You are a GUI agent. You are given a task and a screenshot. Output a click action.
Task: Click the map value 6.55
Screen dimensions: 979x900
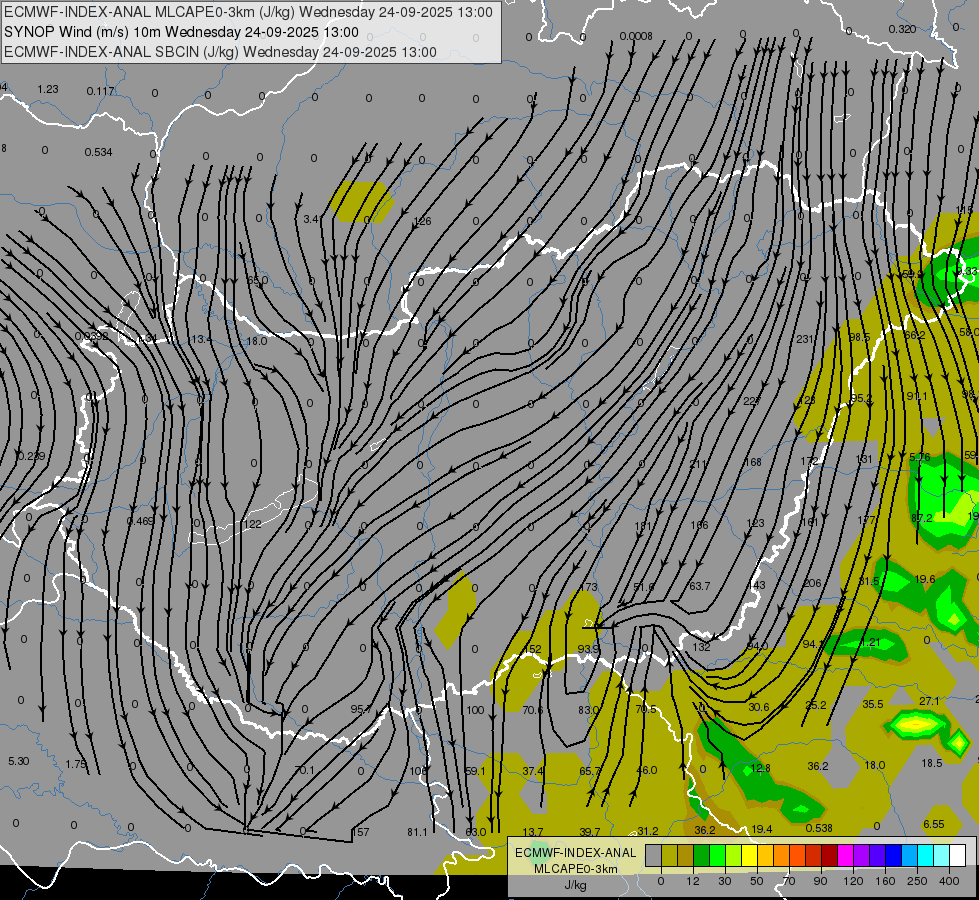[x=934, y=824]
